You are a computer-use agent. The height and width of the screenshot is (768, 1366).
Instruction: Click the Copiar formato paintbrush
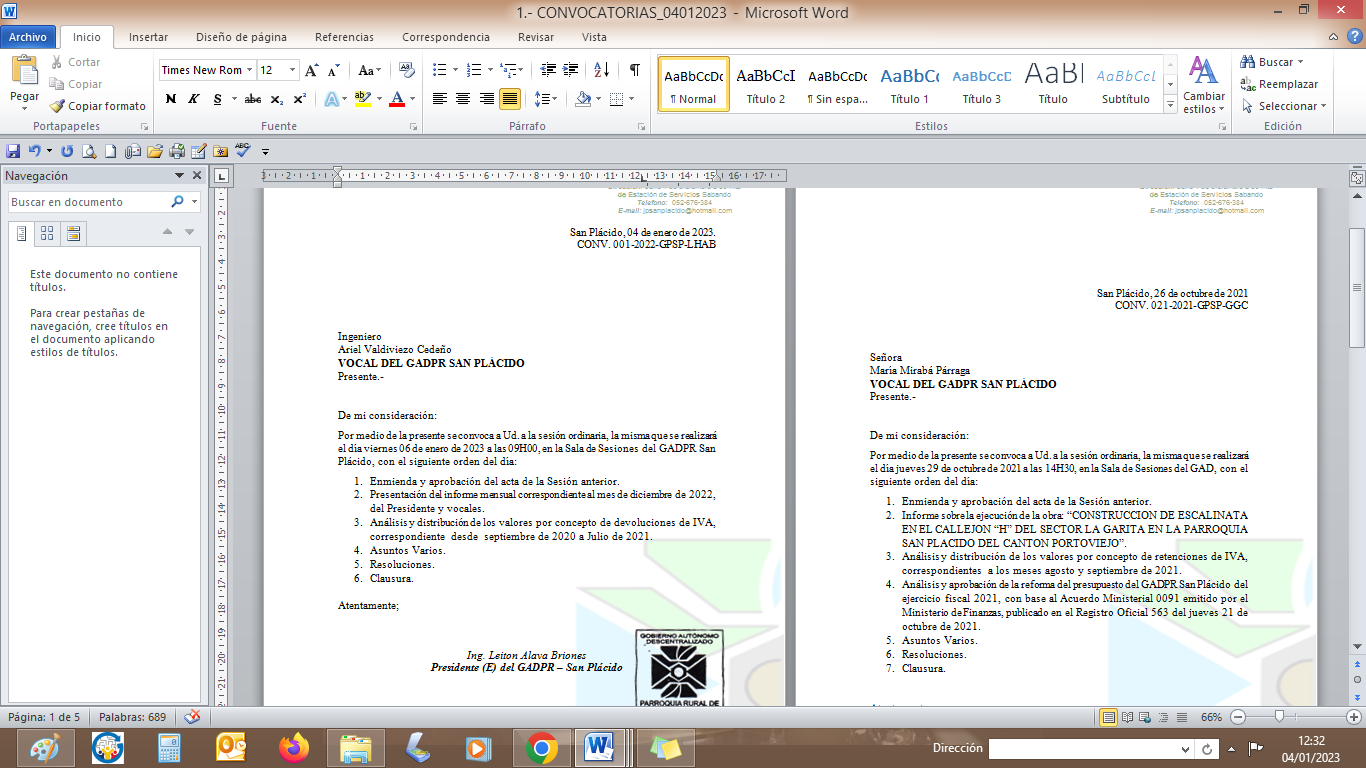point(98,106)
